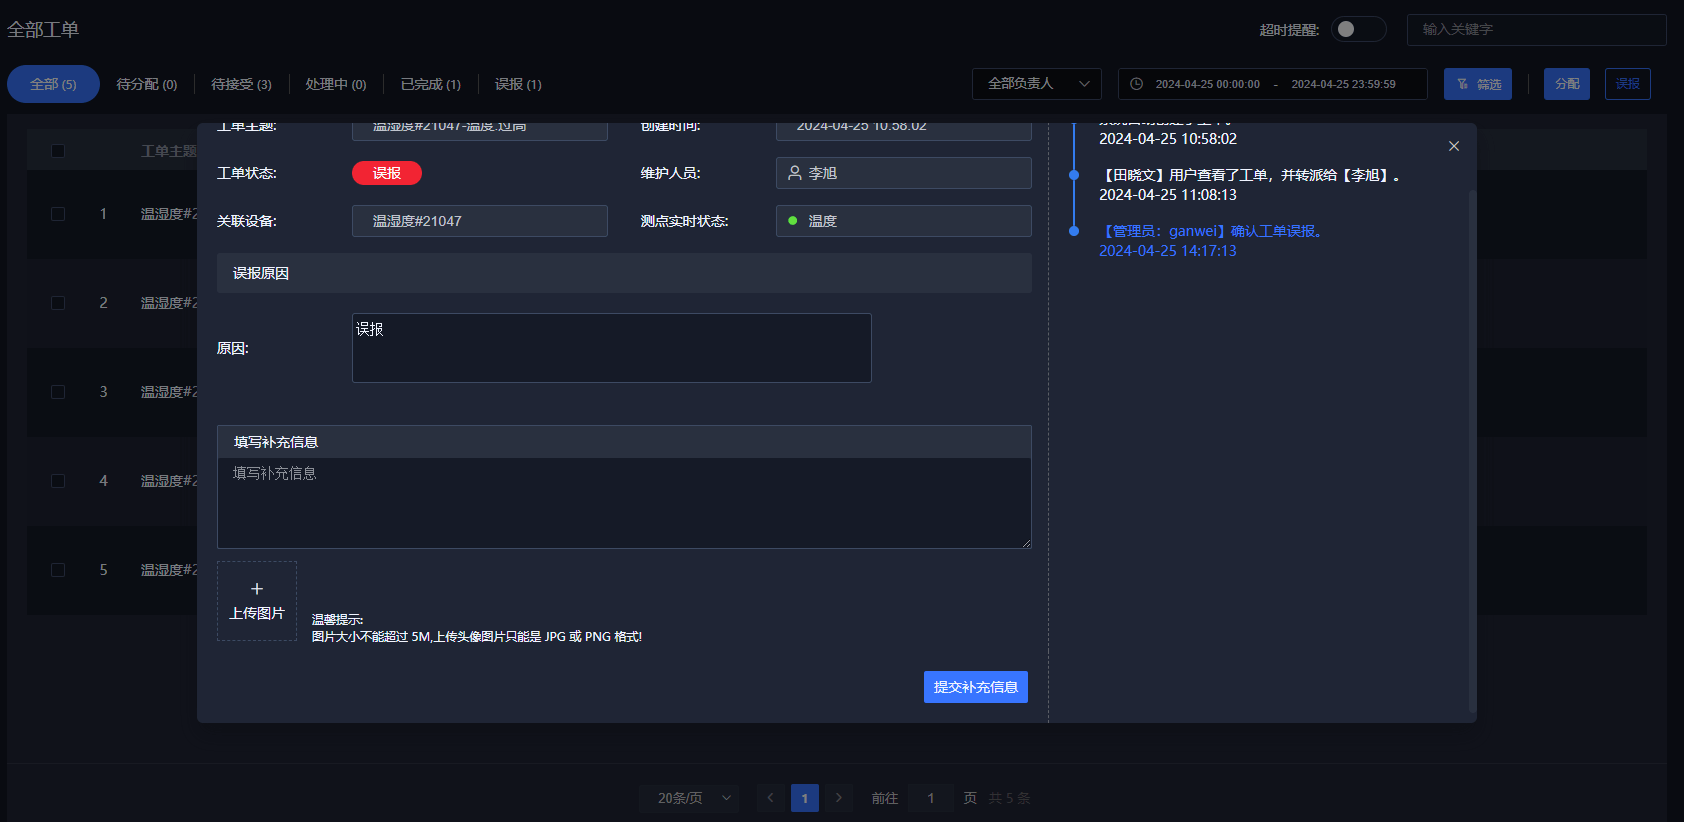Toggle the 超时提醒 switch
The width and height of the screenshot is (1684, 822).
coord(1358,29)
